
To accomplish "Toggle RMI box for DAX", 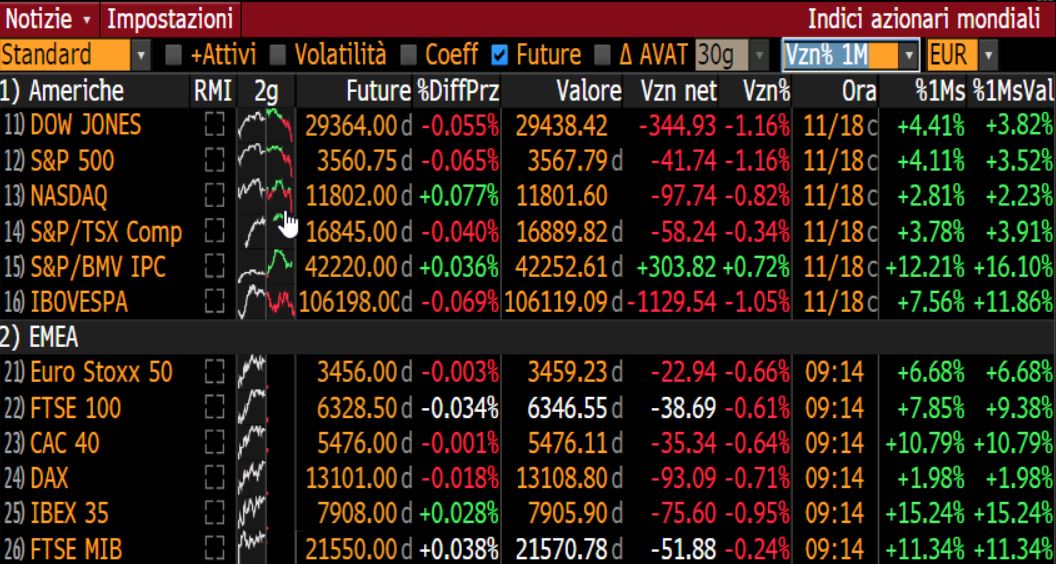I will [214, 479].
